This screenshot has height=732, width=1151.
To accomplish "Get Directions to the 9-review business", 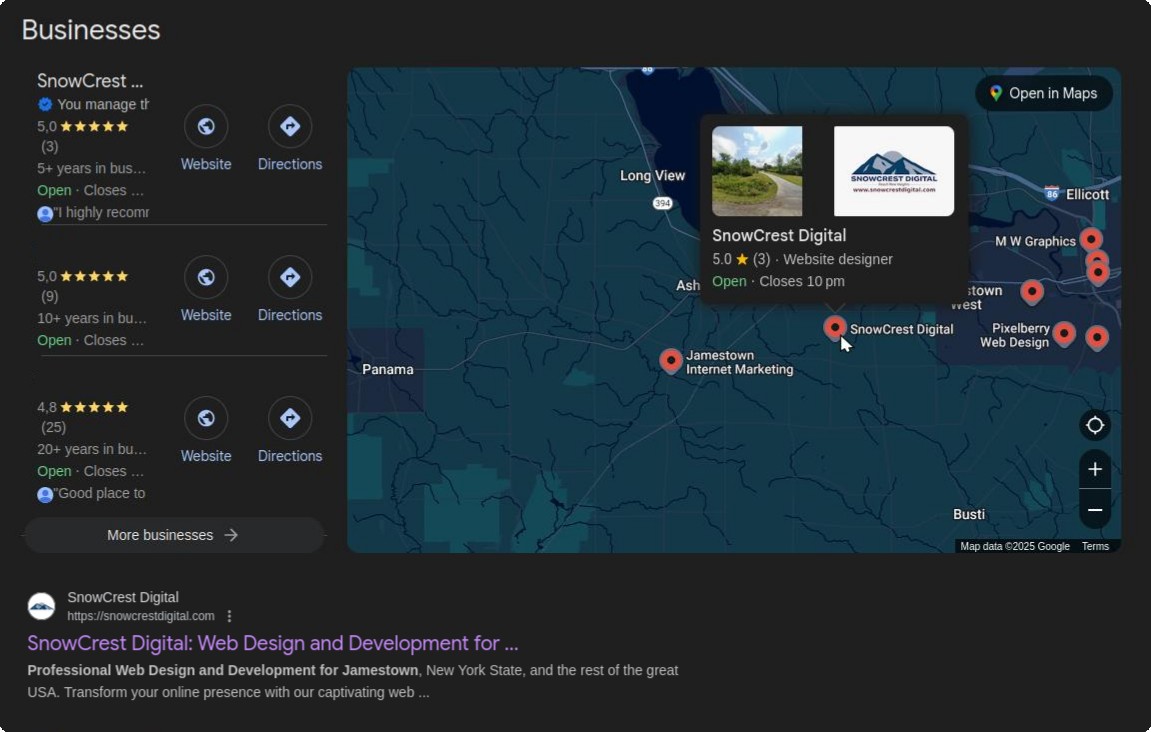I will [290, 278].
